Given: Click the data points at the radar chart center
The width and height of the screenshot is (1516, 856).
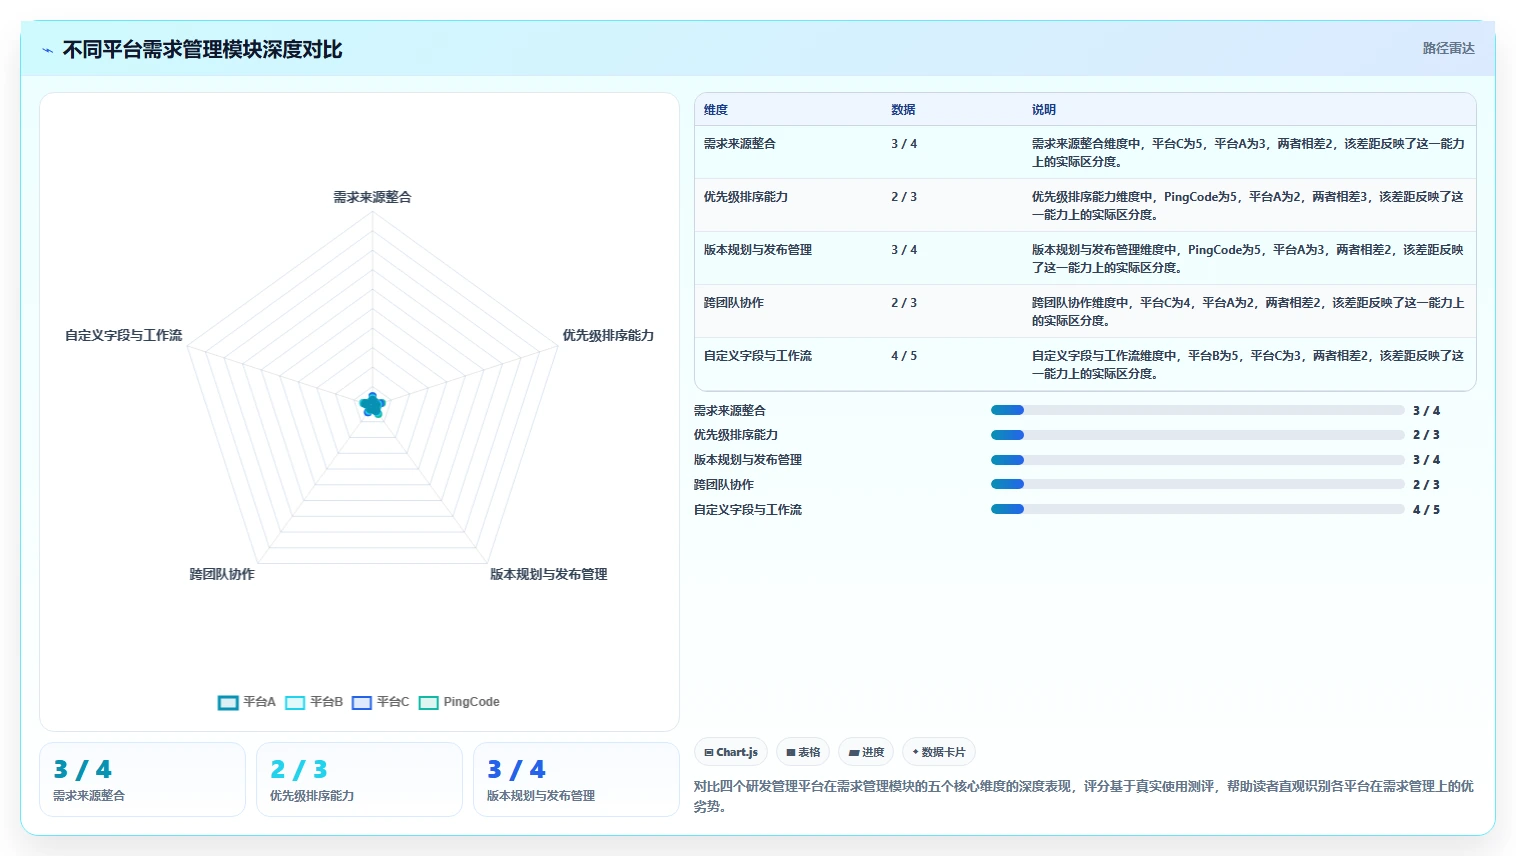Looking at the screenshot, I should tap(372, 405).
